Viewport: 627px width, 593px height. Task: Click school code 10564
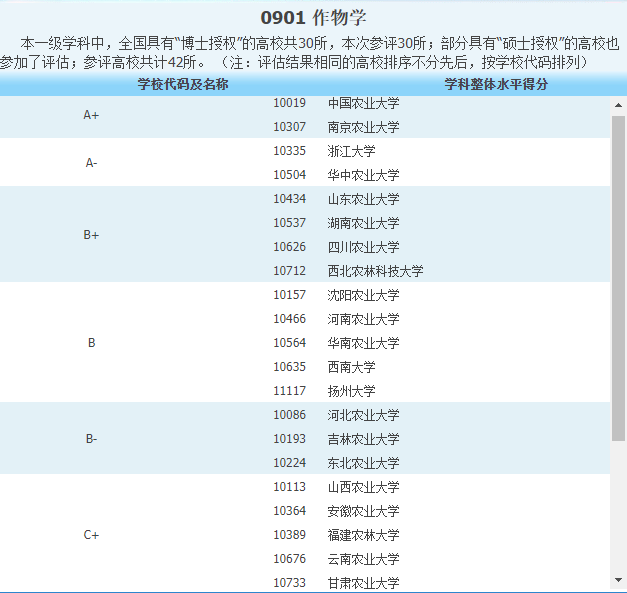click(x=290, y=343)
